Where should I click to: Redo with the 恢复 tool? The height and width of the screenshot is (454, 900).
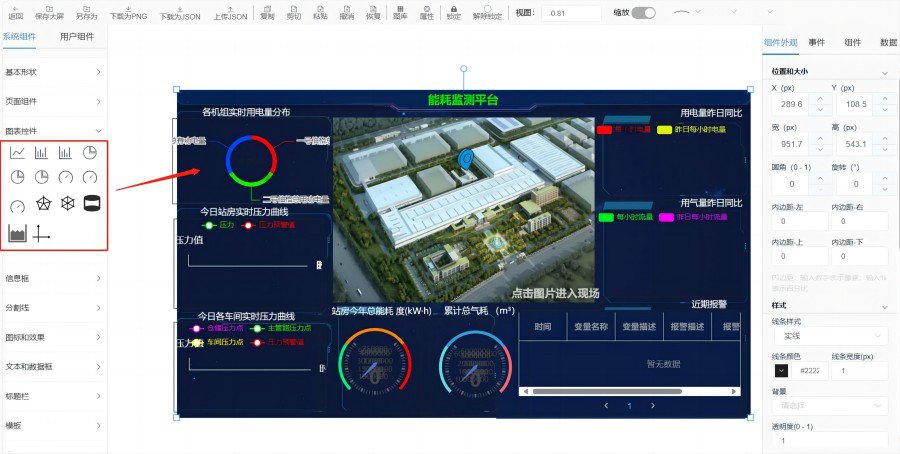373,13
